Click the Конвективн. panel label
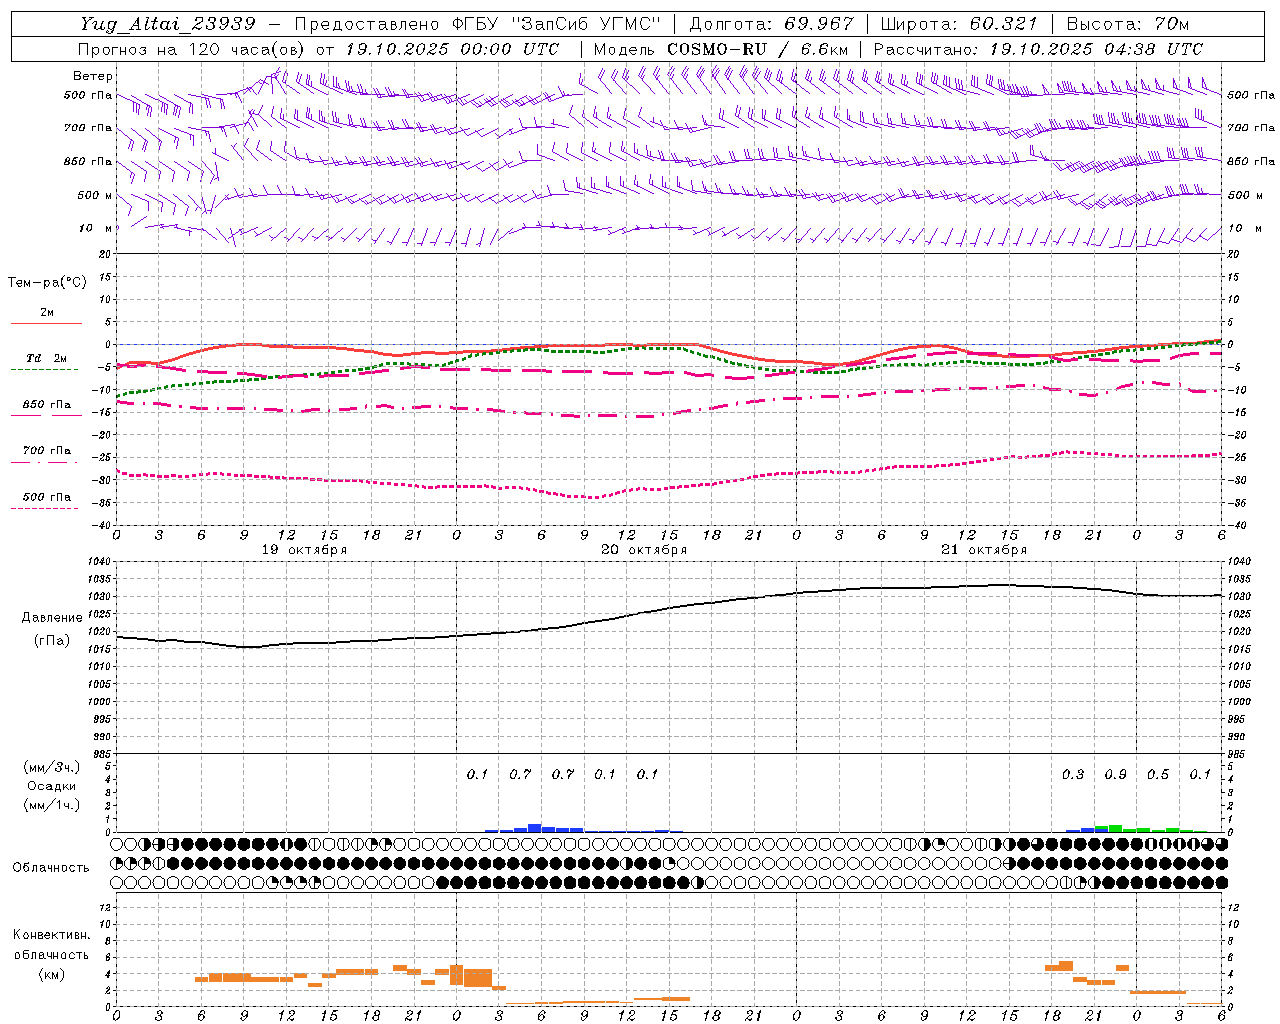 [52, 935]
